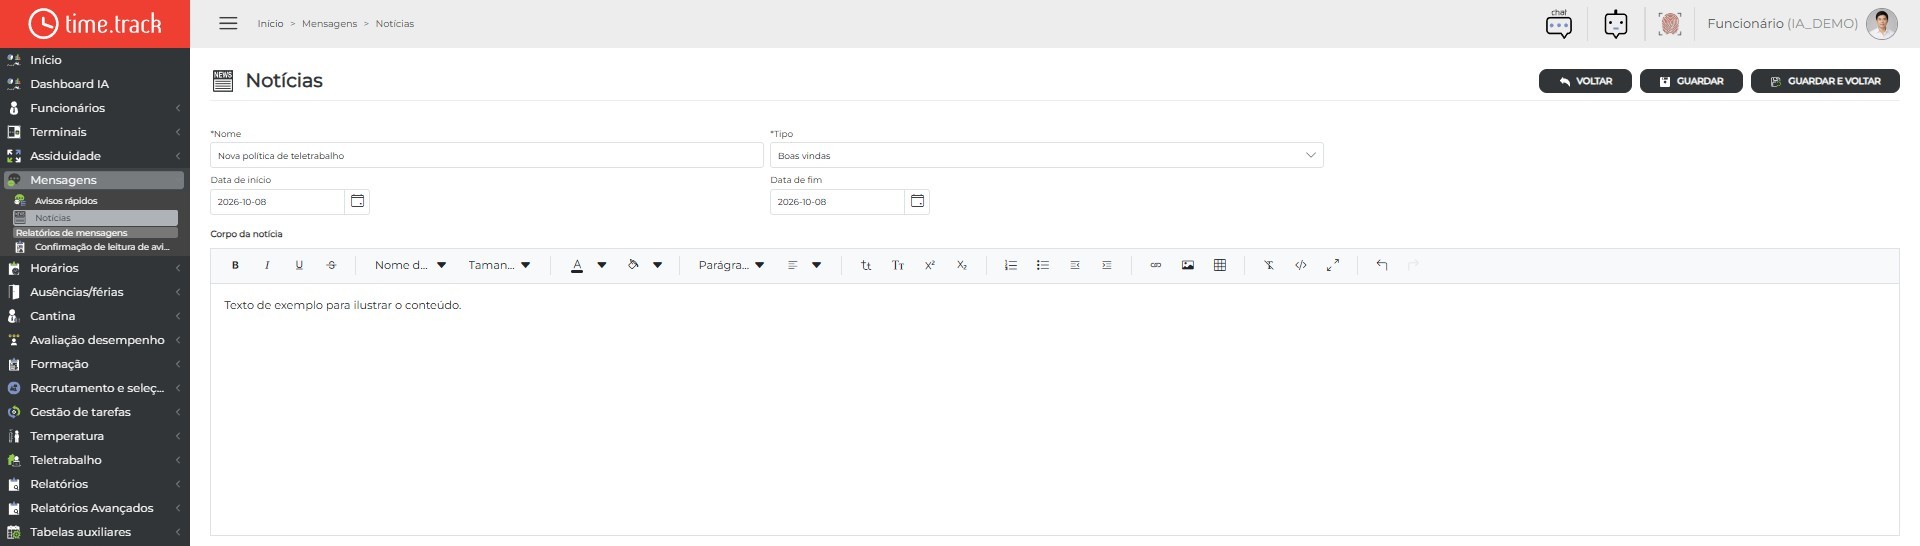
Task: Open the Data de início calendar picker
Action: 357,201
